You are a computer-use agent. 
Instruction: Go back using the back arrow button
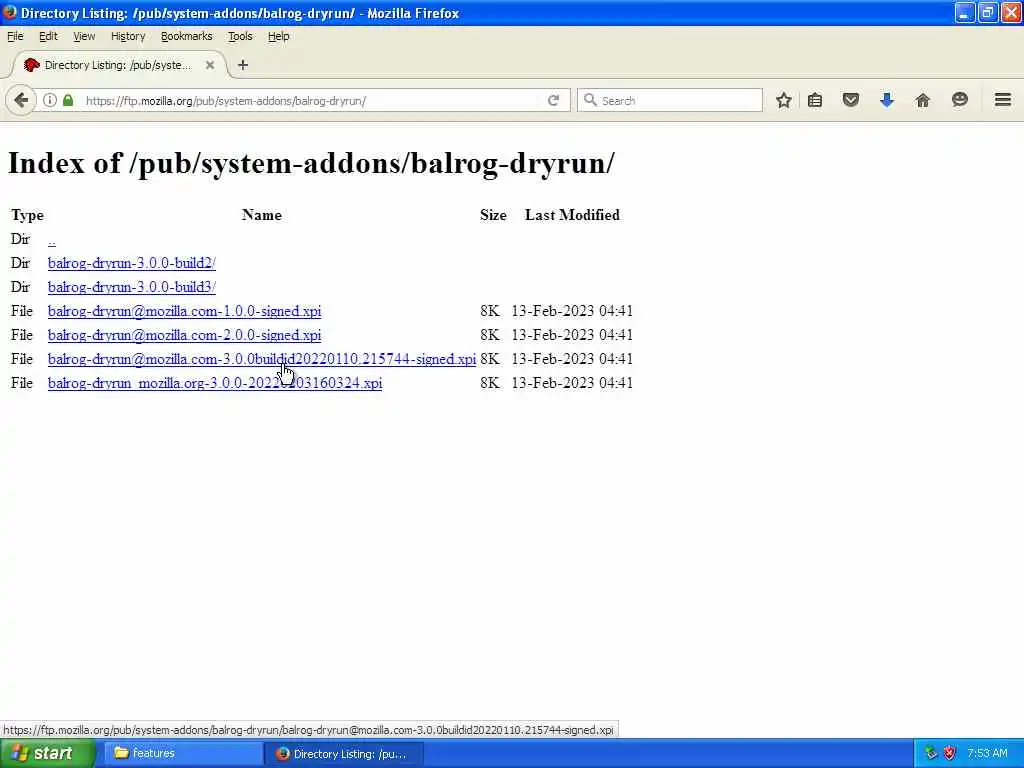click(x=21, y=101)
